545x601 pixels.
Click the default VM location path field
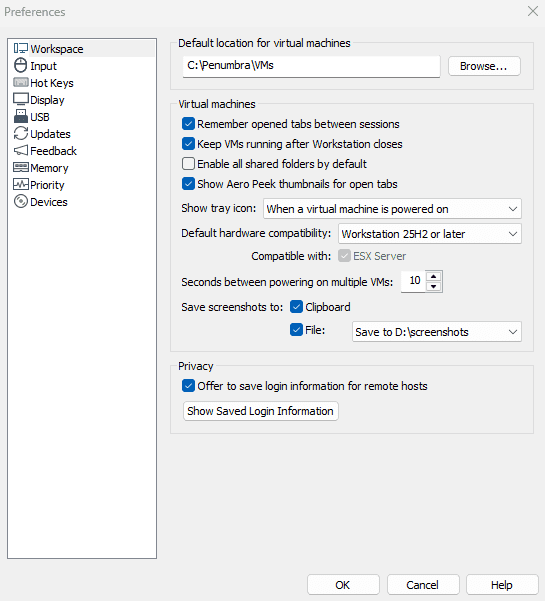(311, 66)
